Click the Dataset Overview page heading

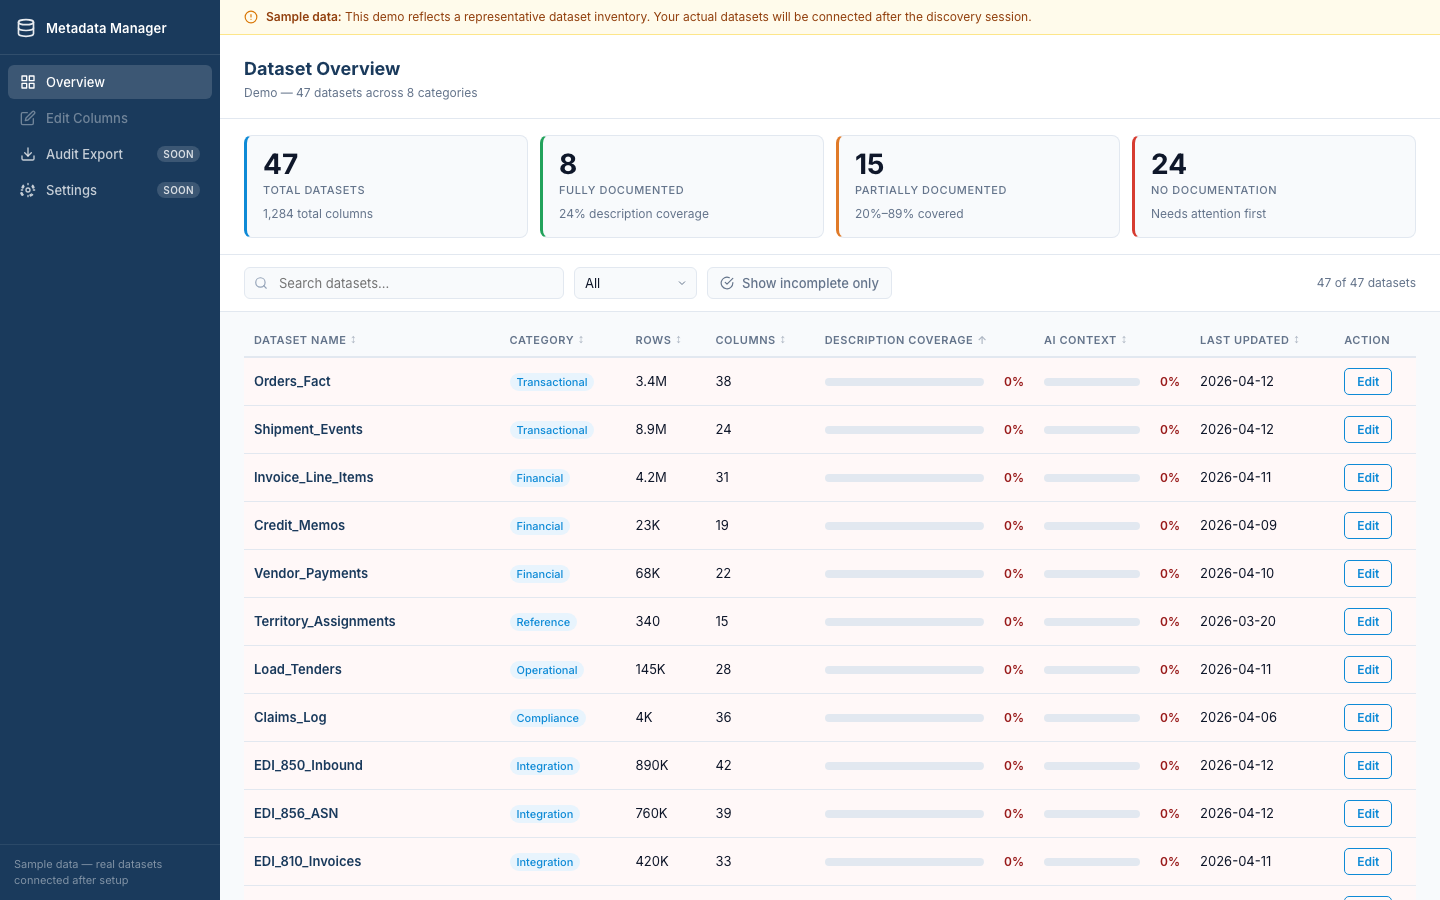click(322, 68)
